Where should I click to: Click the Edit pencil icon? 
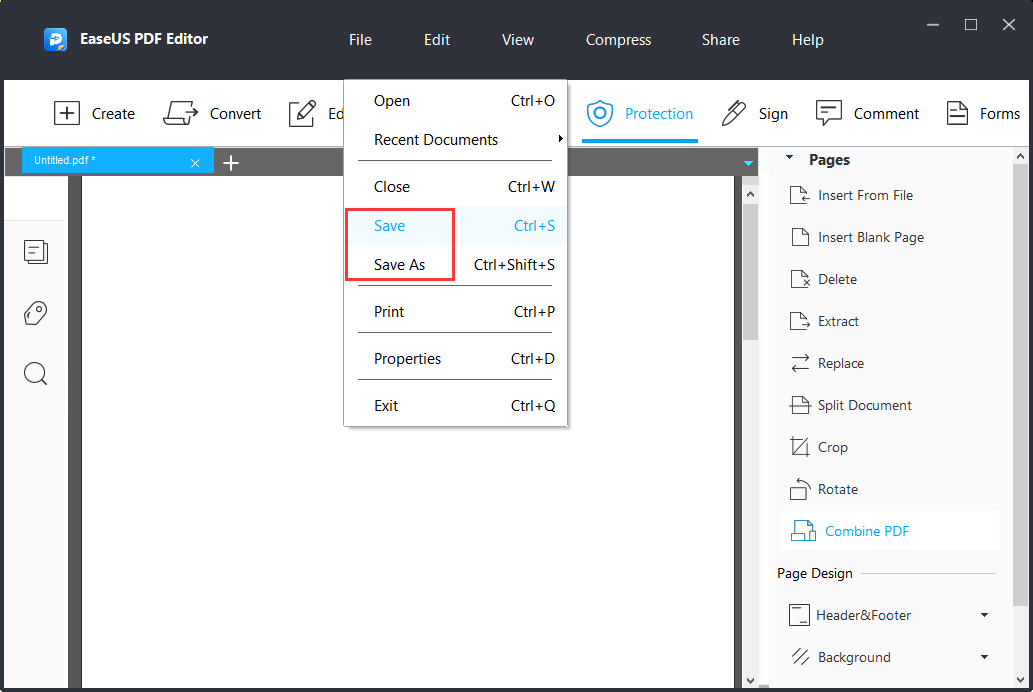(302, 113)
